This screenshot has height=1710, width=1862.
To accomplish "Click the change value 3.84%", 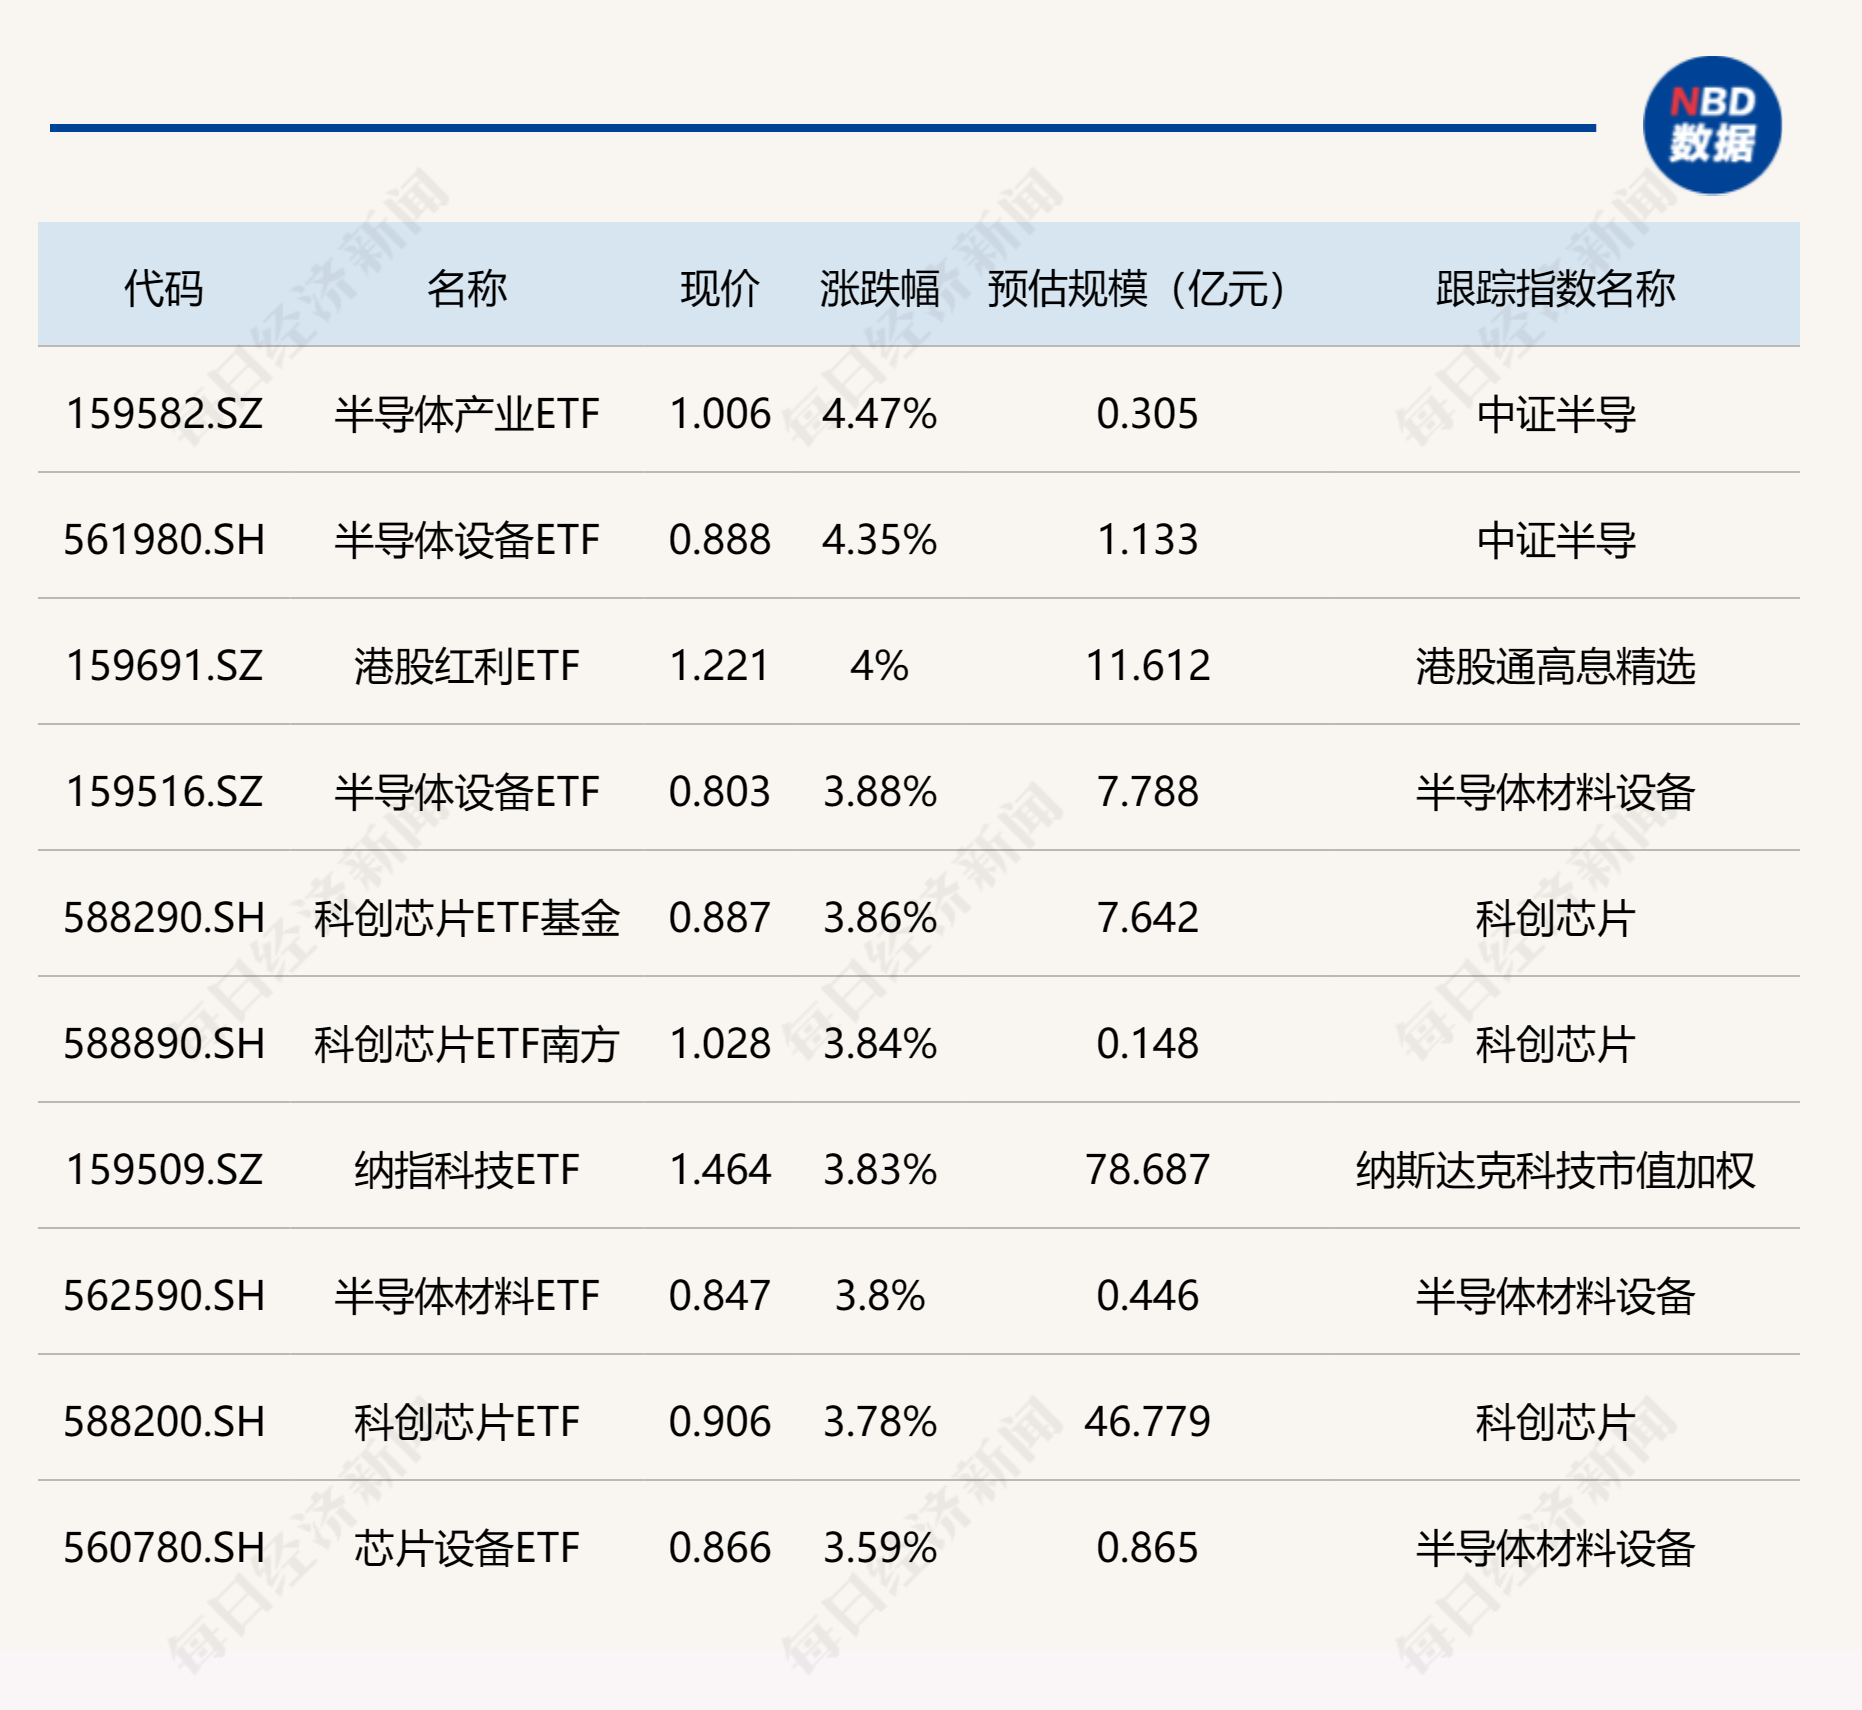I will (880, 1044).
